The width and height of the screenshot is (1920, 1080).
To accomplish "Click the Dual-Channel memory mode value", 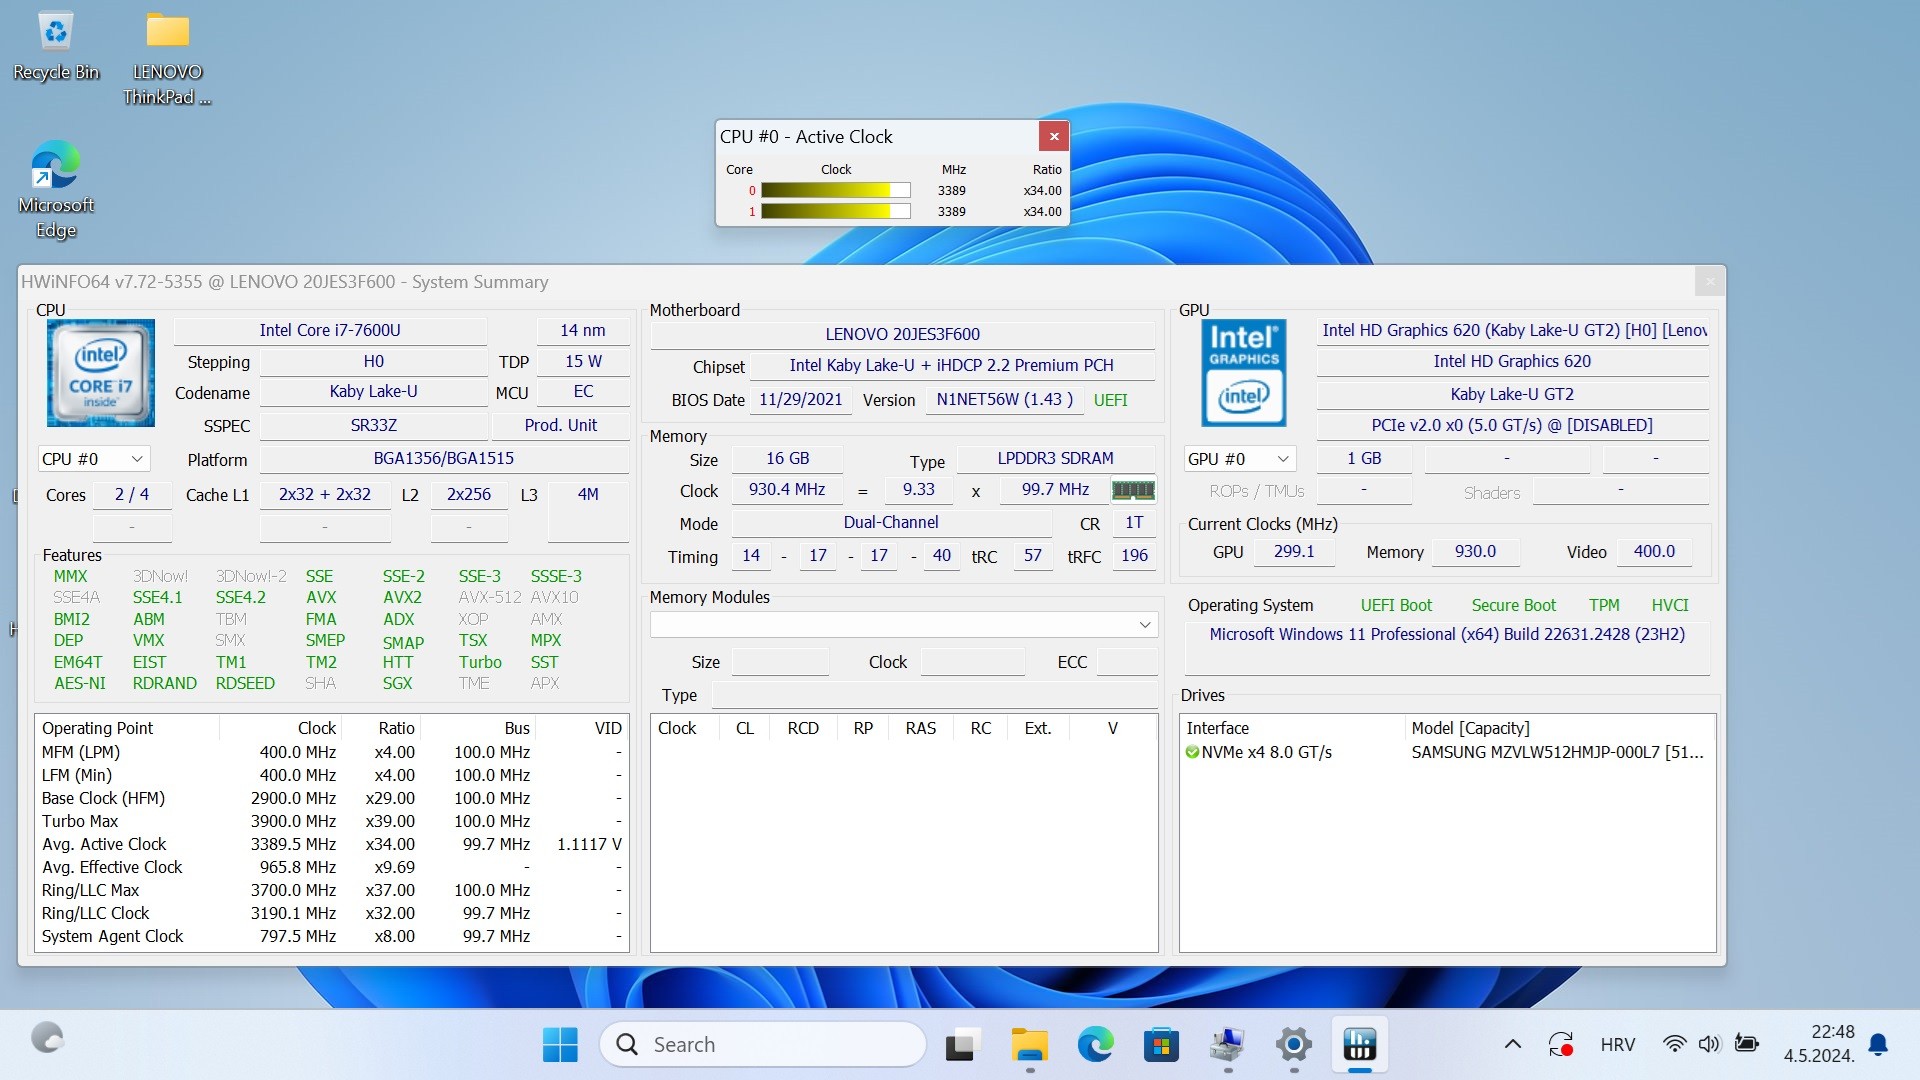I will 890,523.
